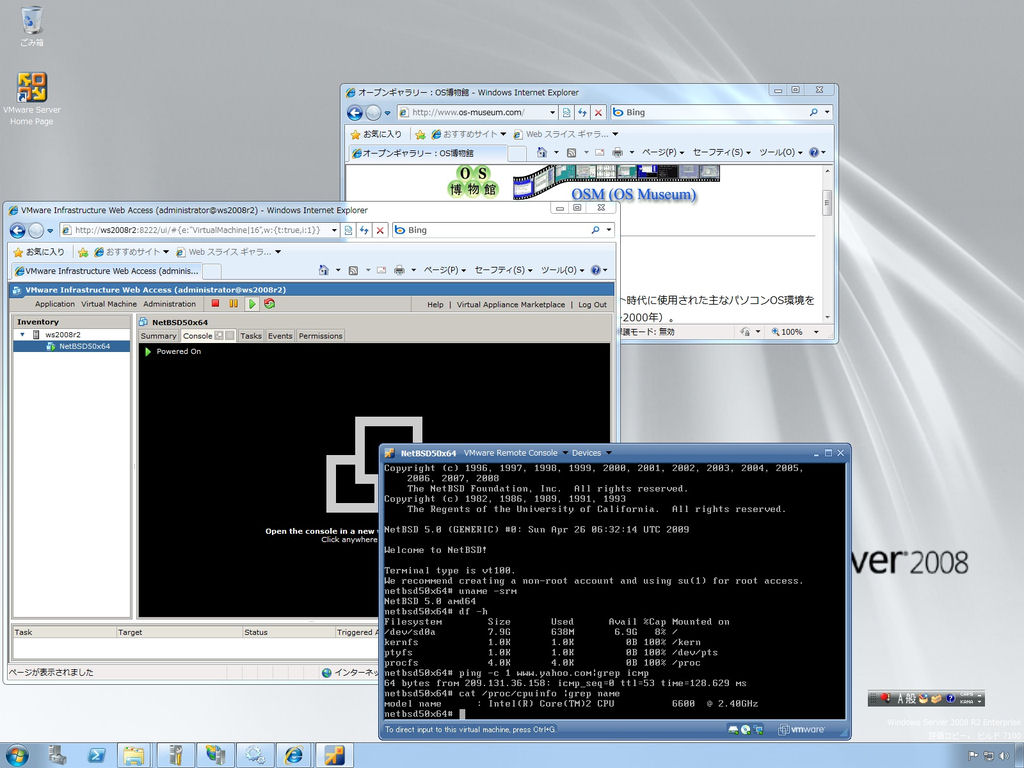Click the Log Out link

pyautogui.click(x=592, y=304)
